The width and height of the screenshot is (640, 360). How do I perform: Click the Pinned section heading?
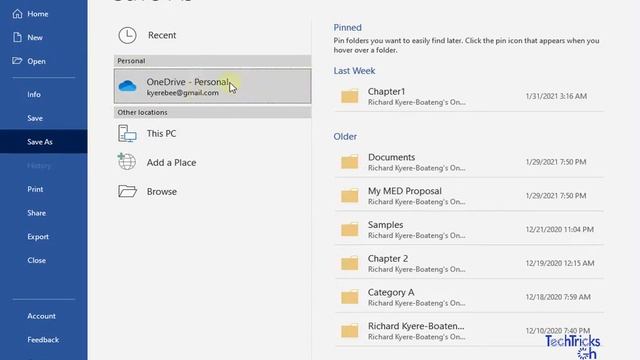(x=347, y=27)
